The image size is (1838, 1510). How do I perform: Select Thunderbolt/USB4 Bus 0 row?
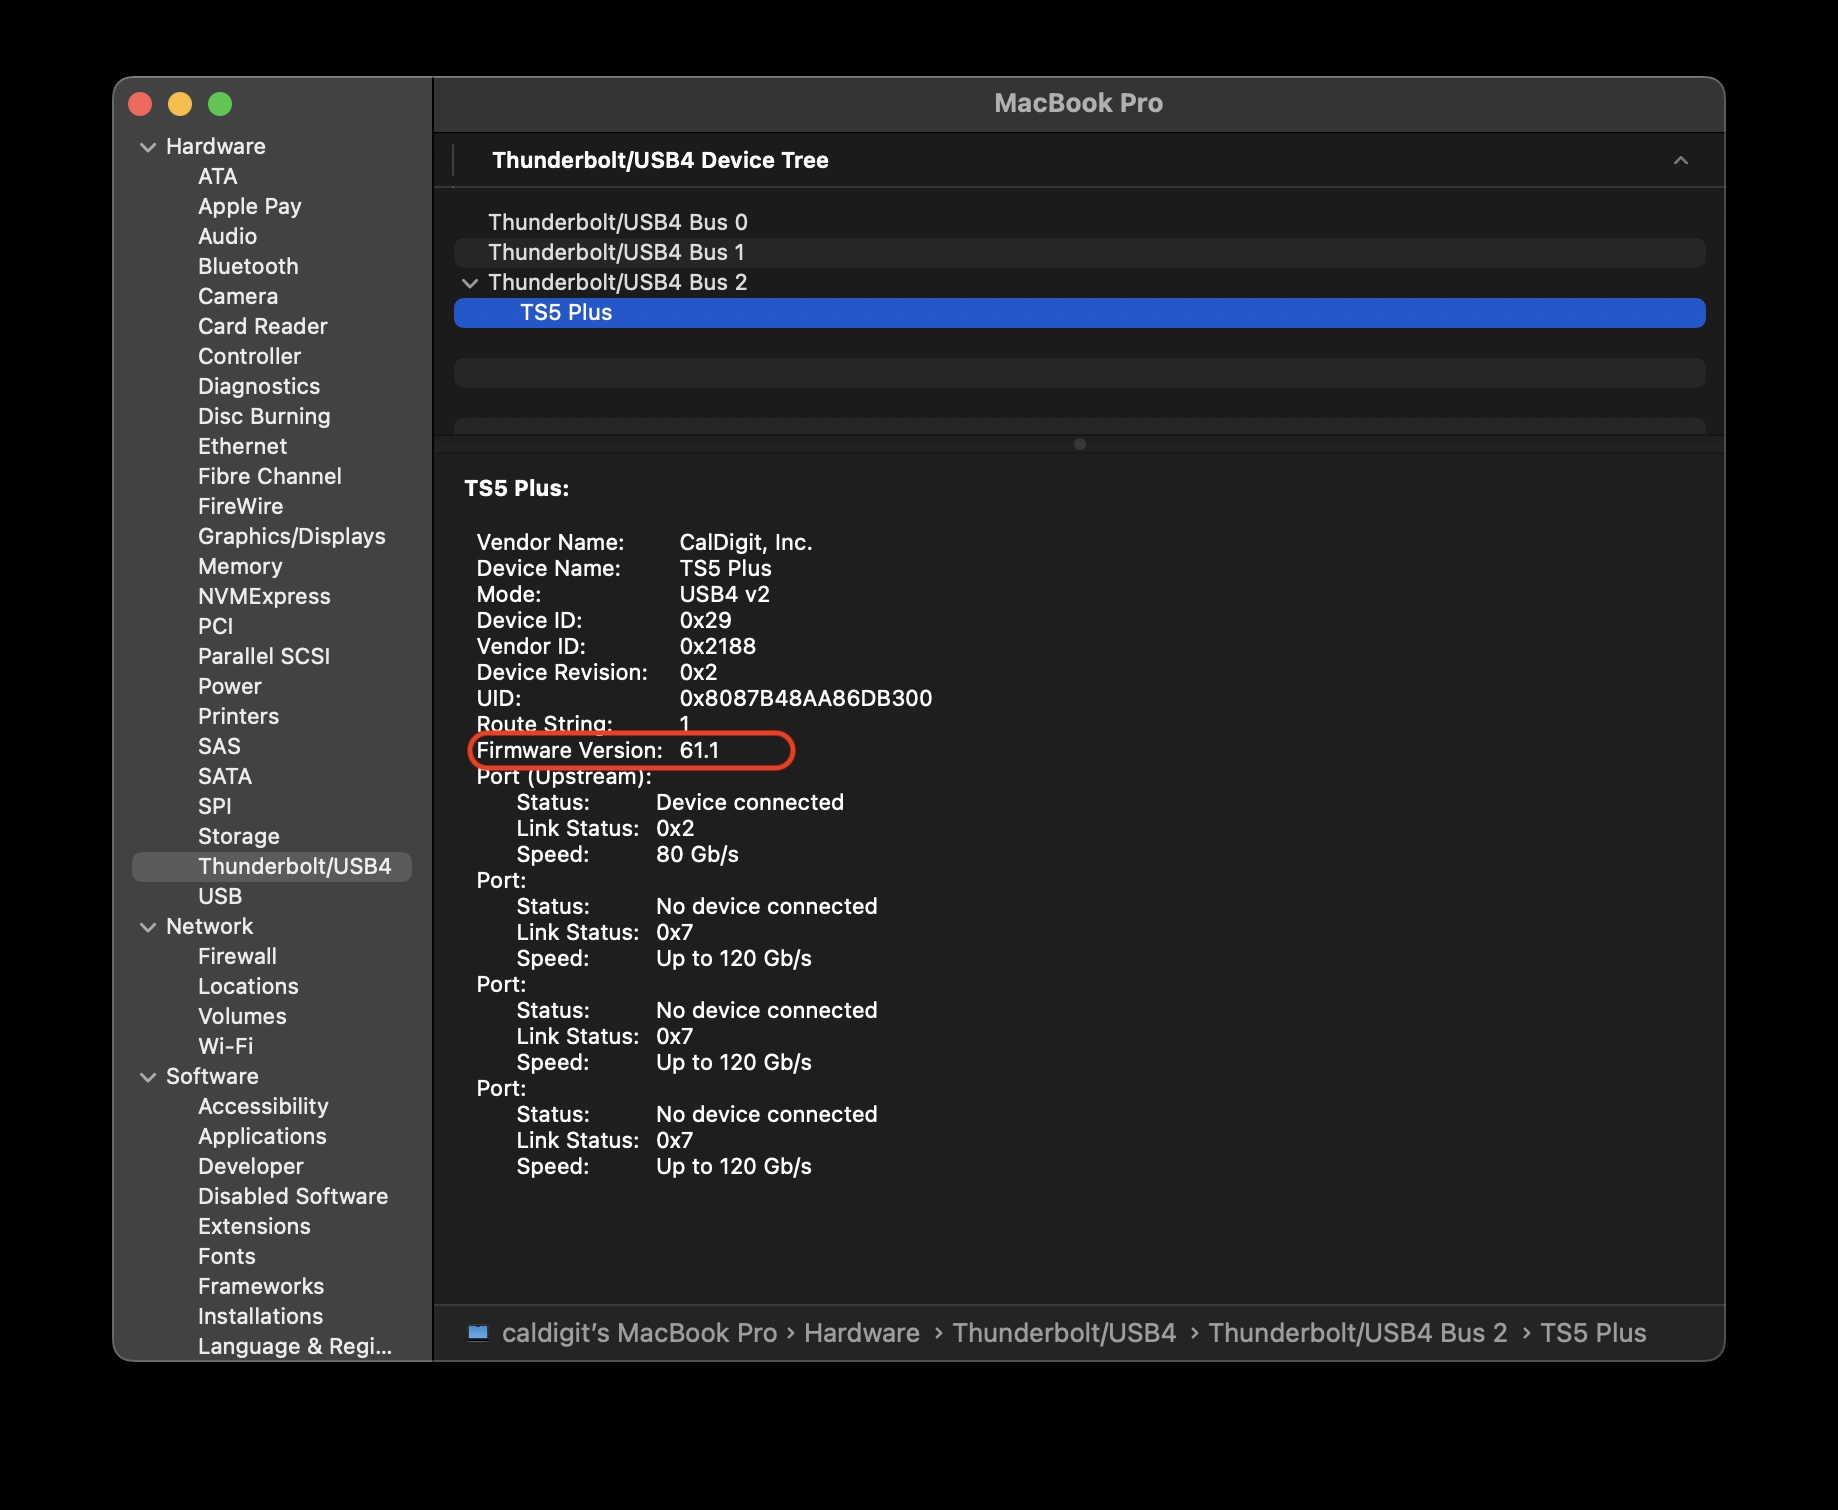coord(1079,222)
